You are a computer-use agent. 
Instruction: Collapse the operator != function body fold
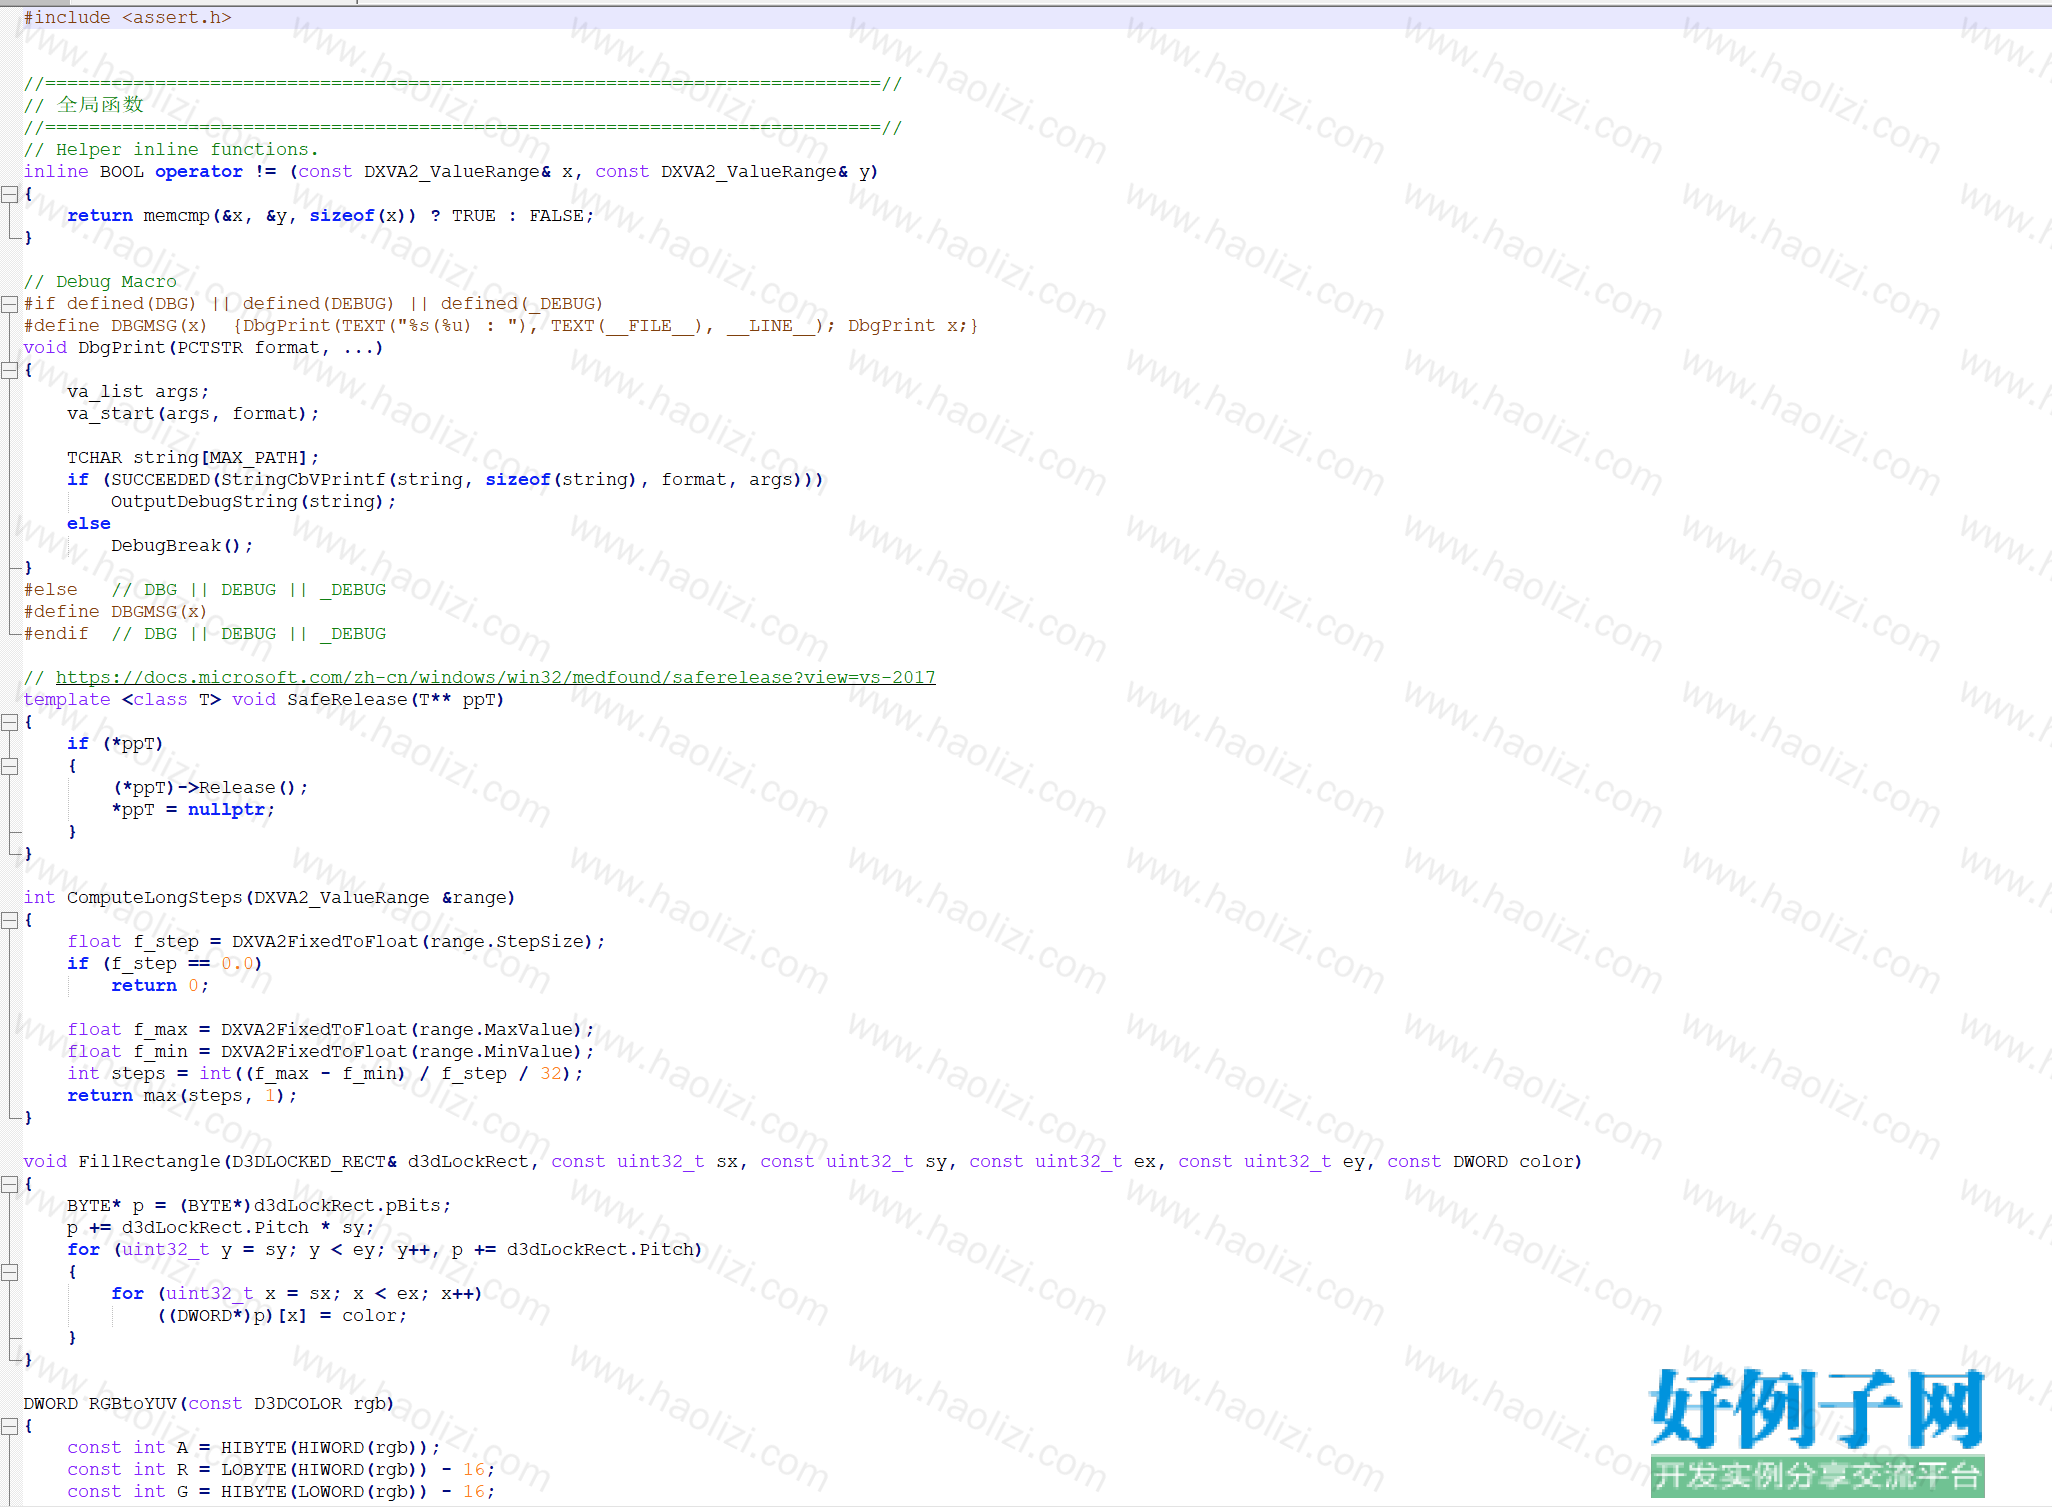9,194
